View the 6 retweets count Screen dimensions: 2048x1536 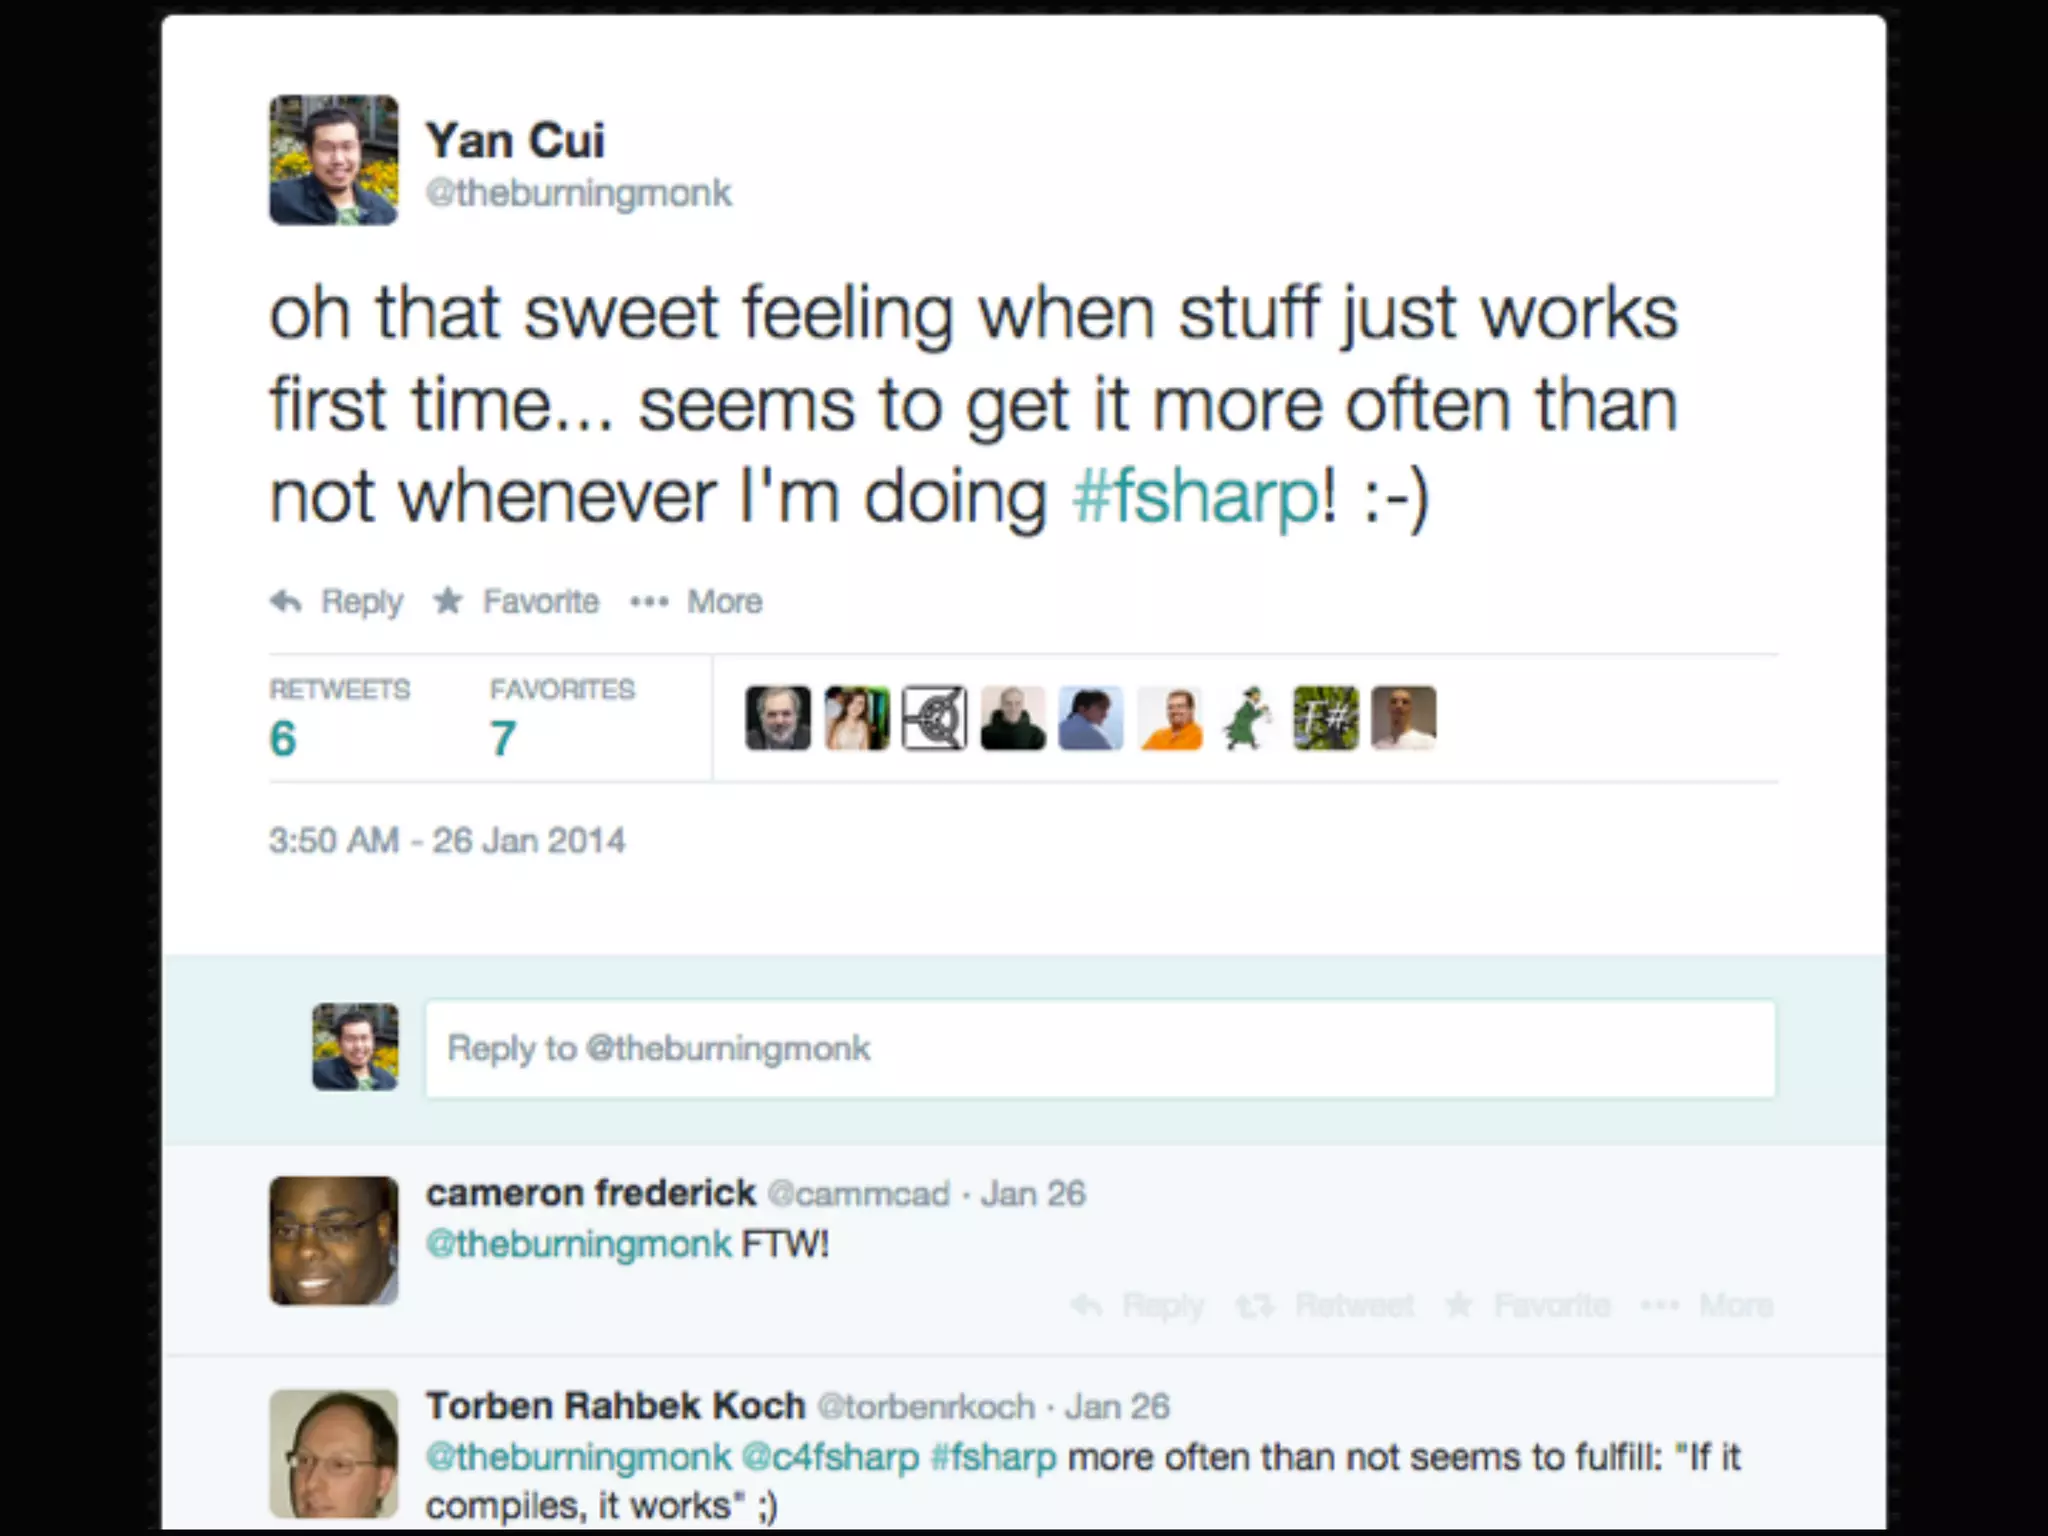(283, 738)
